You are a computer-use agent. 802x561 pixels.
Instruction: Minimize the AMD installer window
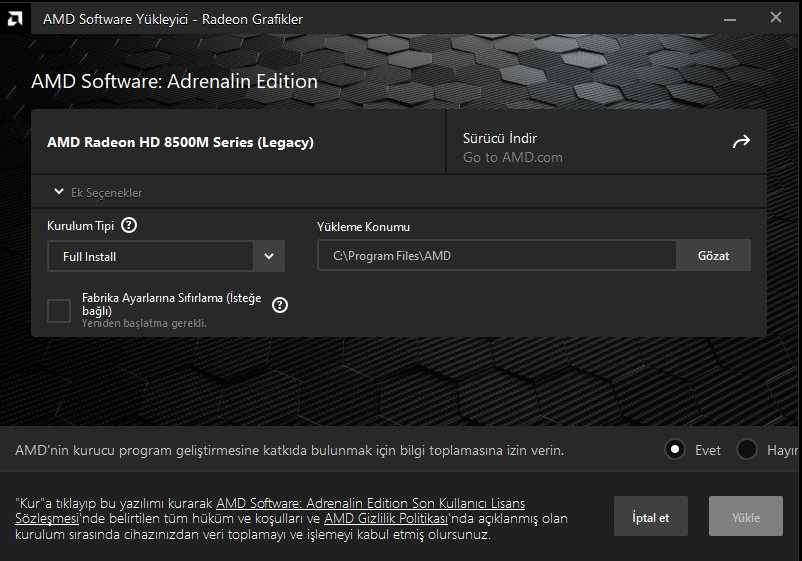(730, 19)
